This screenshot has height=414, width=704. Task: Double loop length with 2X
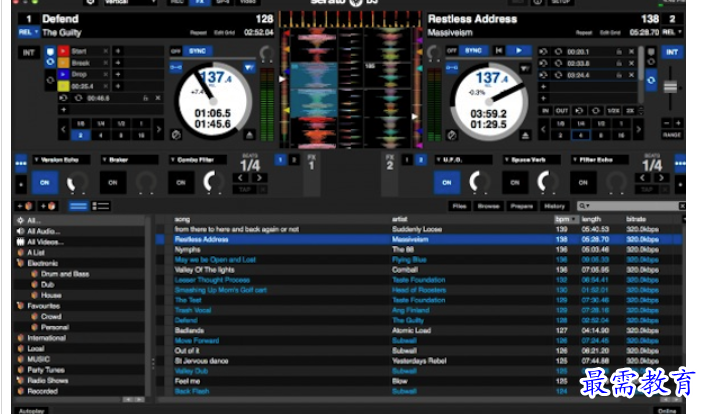point(630,110)
